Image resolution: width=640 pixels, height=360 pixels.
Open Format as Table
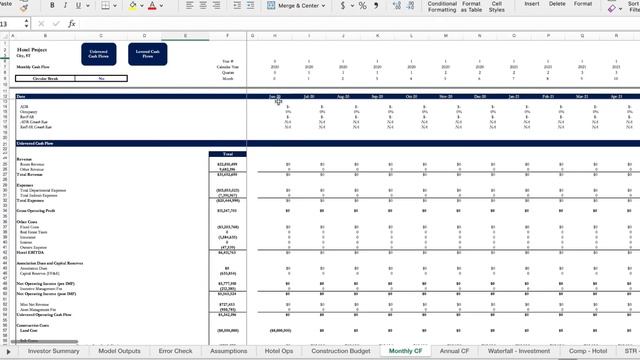click(471, 7)
